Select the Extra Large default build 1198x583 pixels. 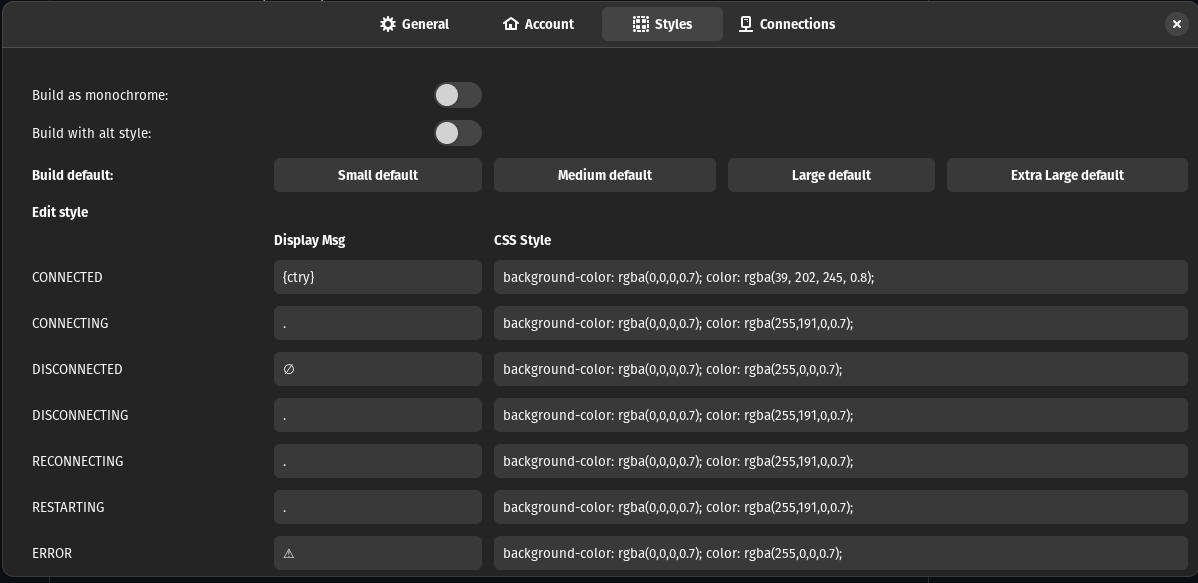coord(1067,175)
